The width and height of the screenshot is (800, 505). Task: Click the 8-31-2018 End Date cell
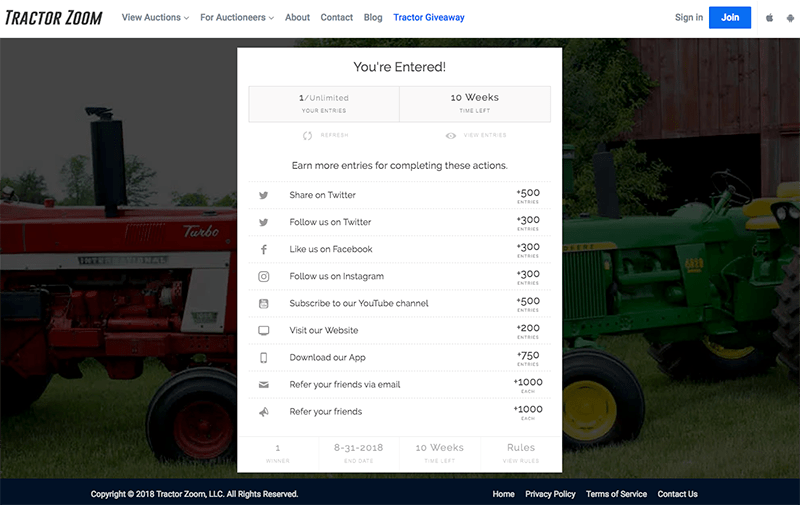click(359, 453)
